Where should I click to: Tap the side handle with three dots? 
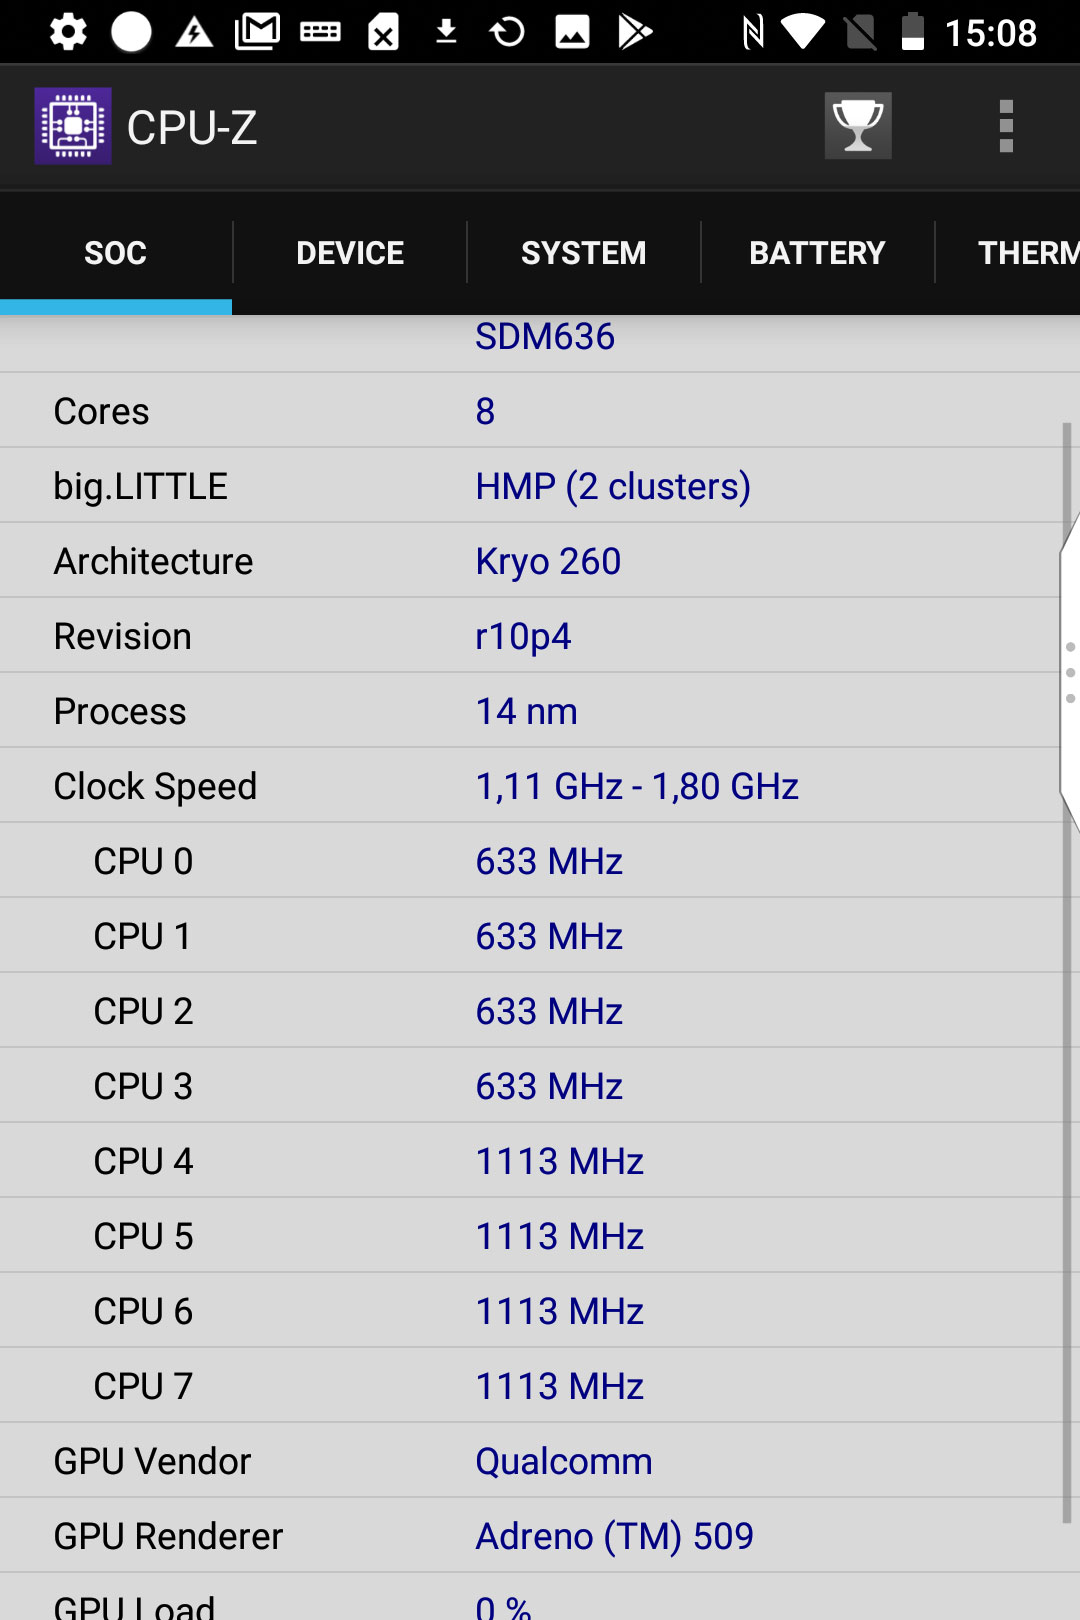click(1070, 672)
